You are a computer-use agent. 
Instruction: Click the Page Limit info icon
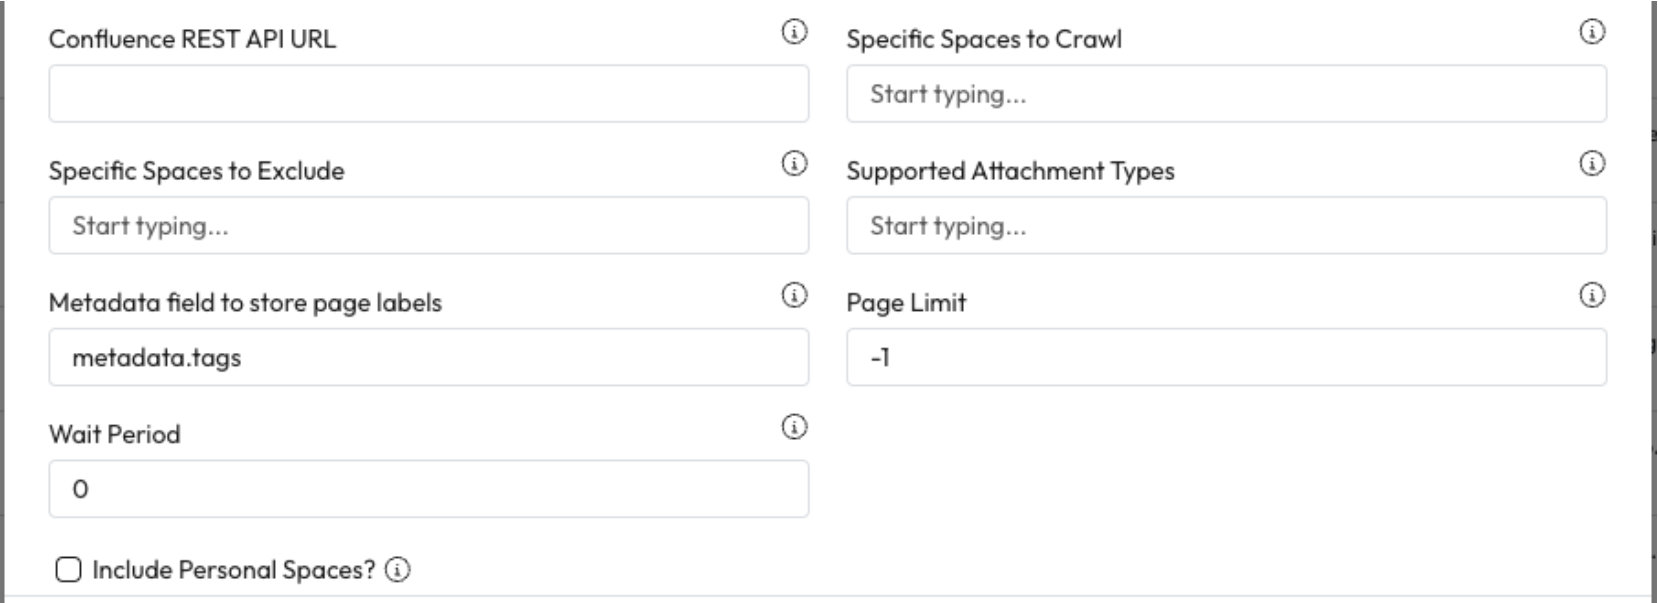[1592, 295]
